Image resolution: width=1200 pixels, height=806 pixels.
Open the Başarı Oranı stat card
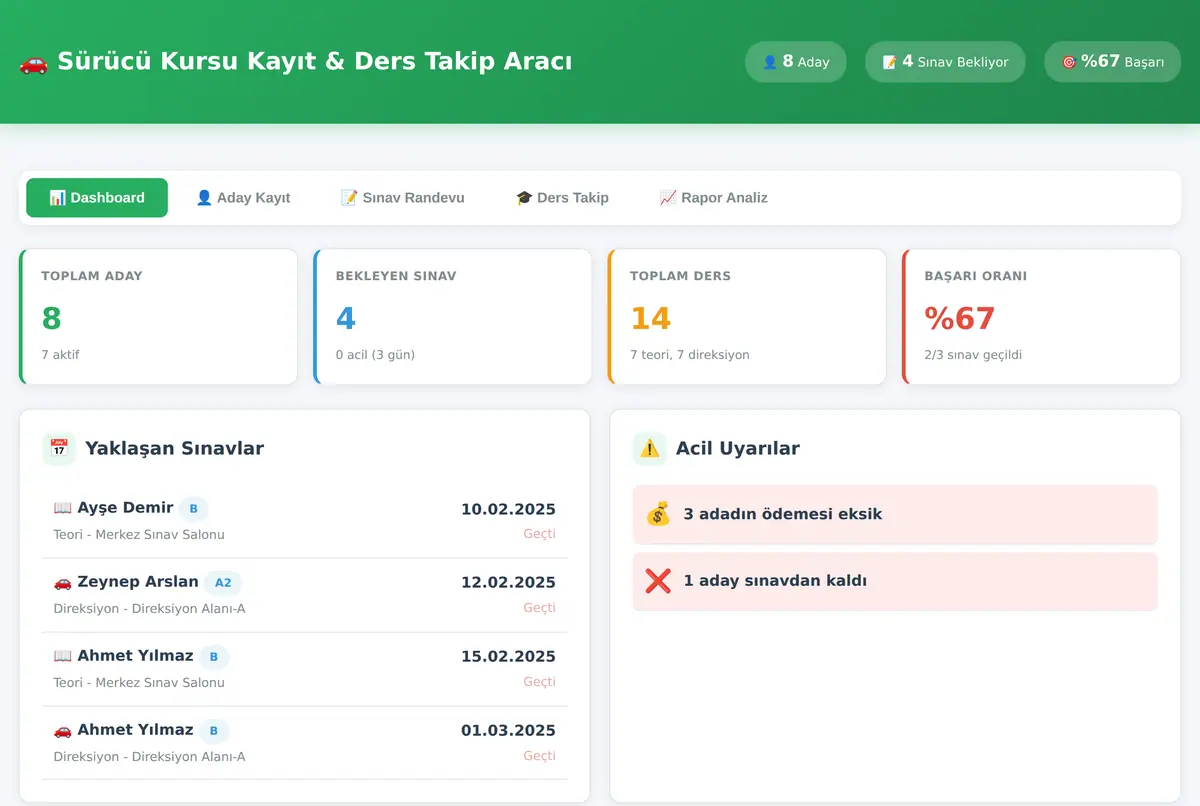click(1041, 317)
